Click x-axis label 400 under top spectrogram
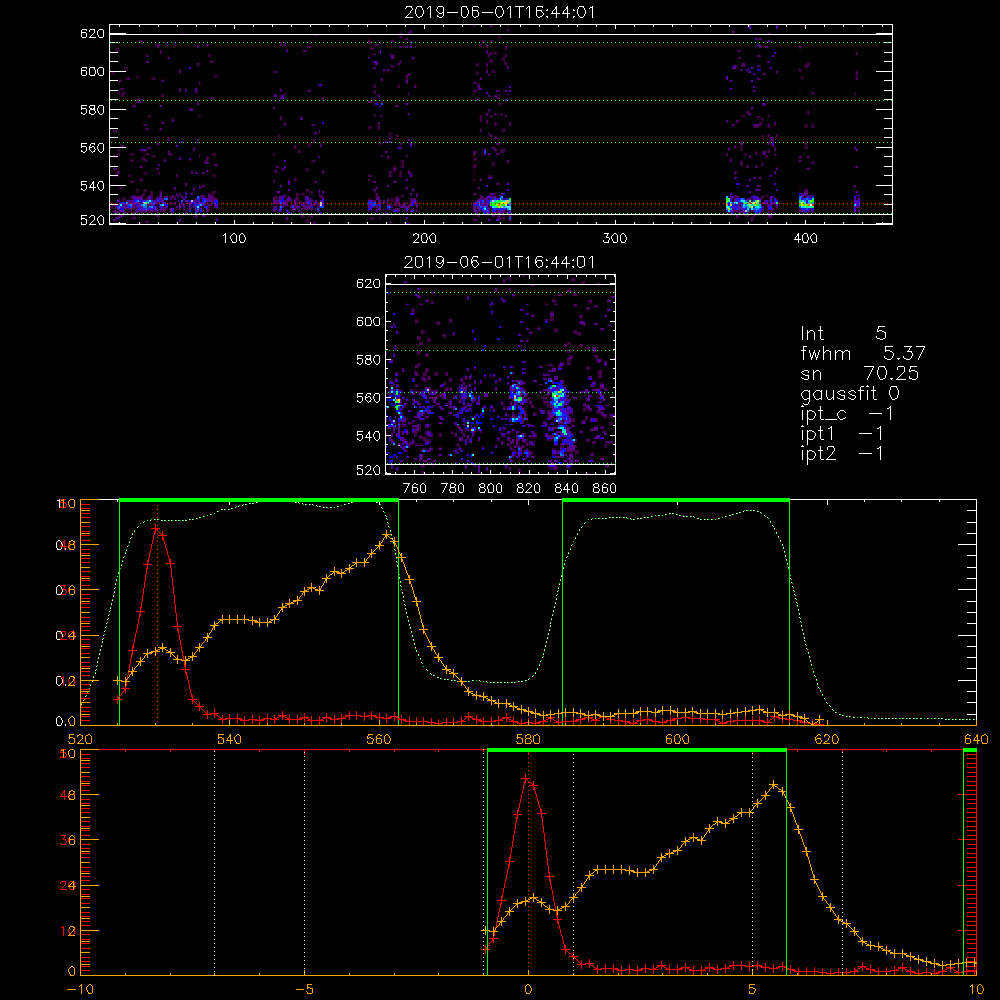The width and height of the screenshot is (1000, 1000). pyautogui.click(x=805, y=239)
